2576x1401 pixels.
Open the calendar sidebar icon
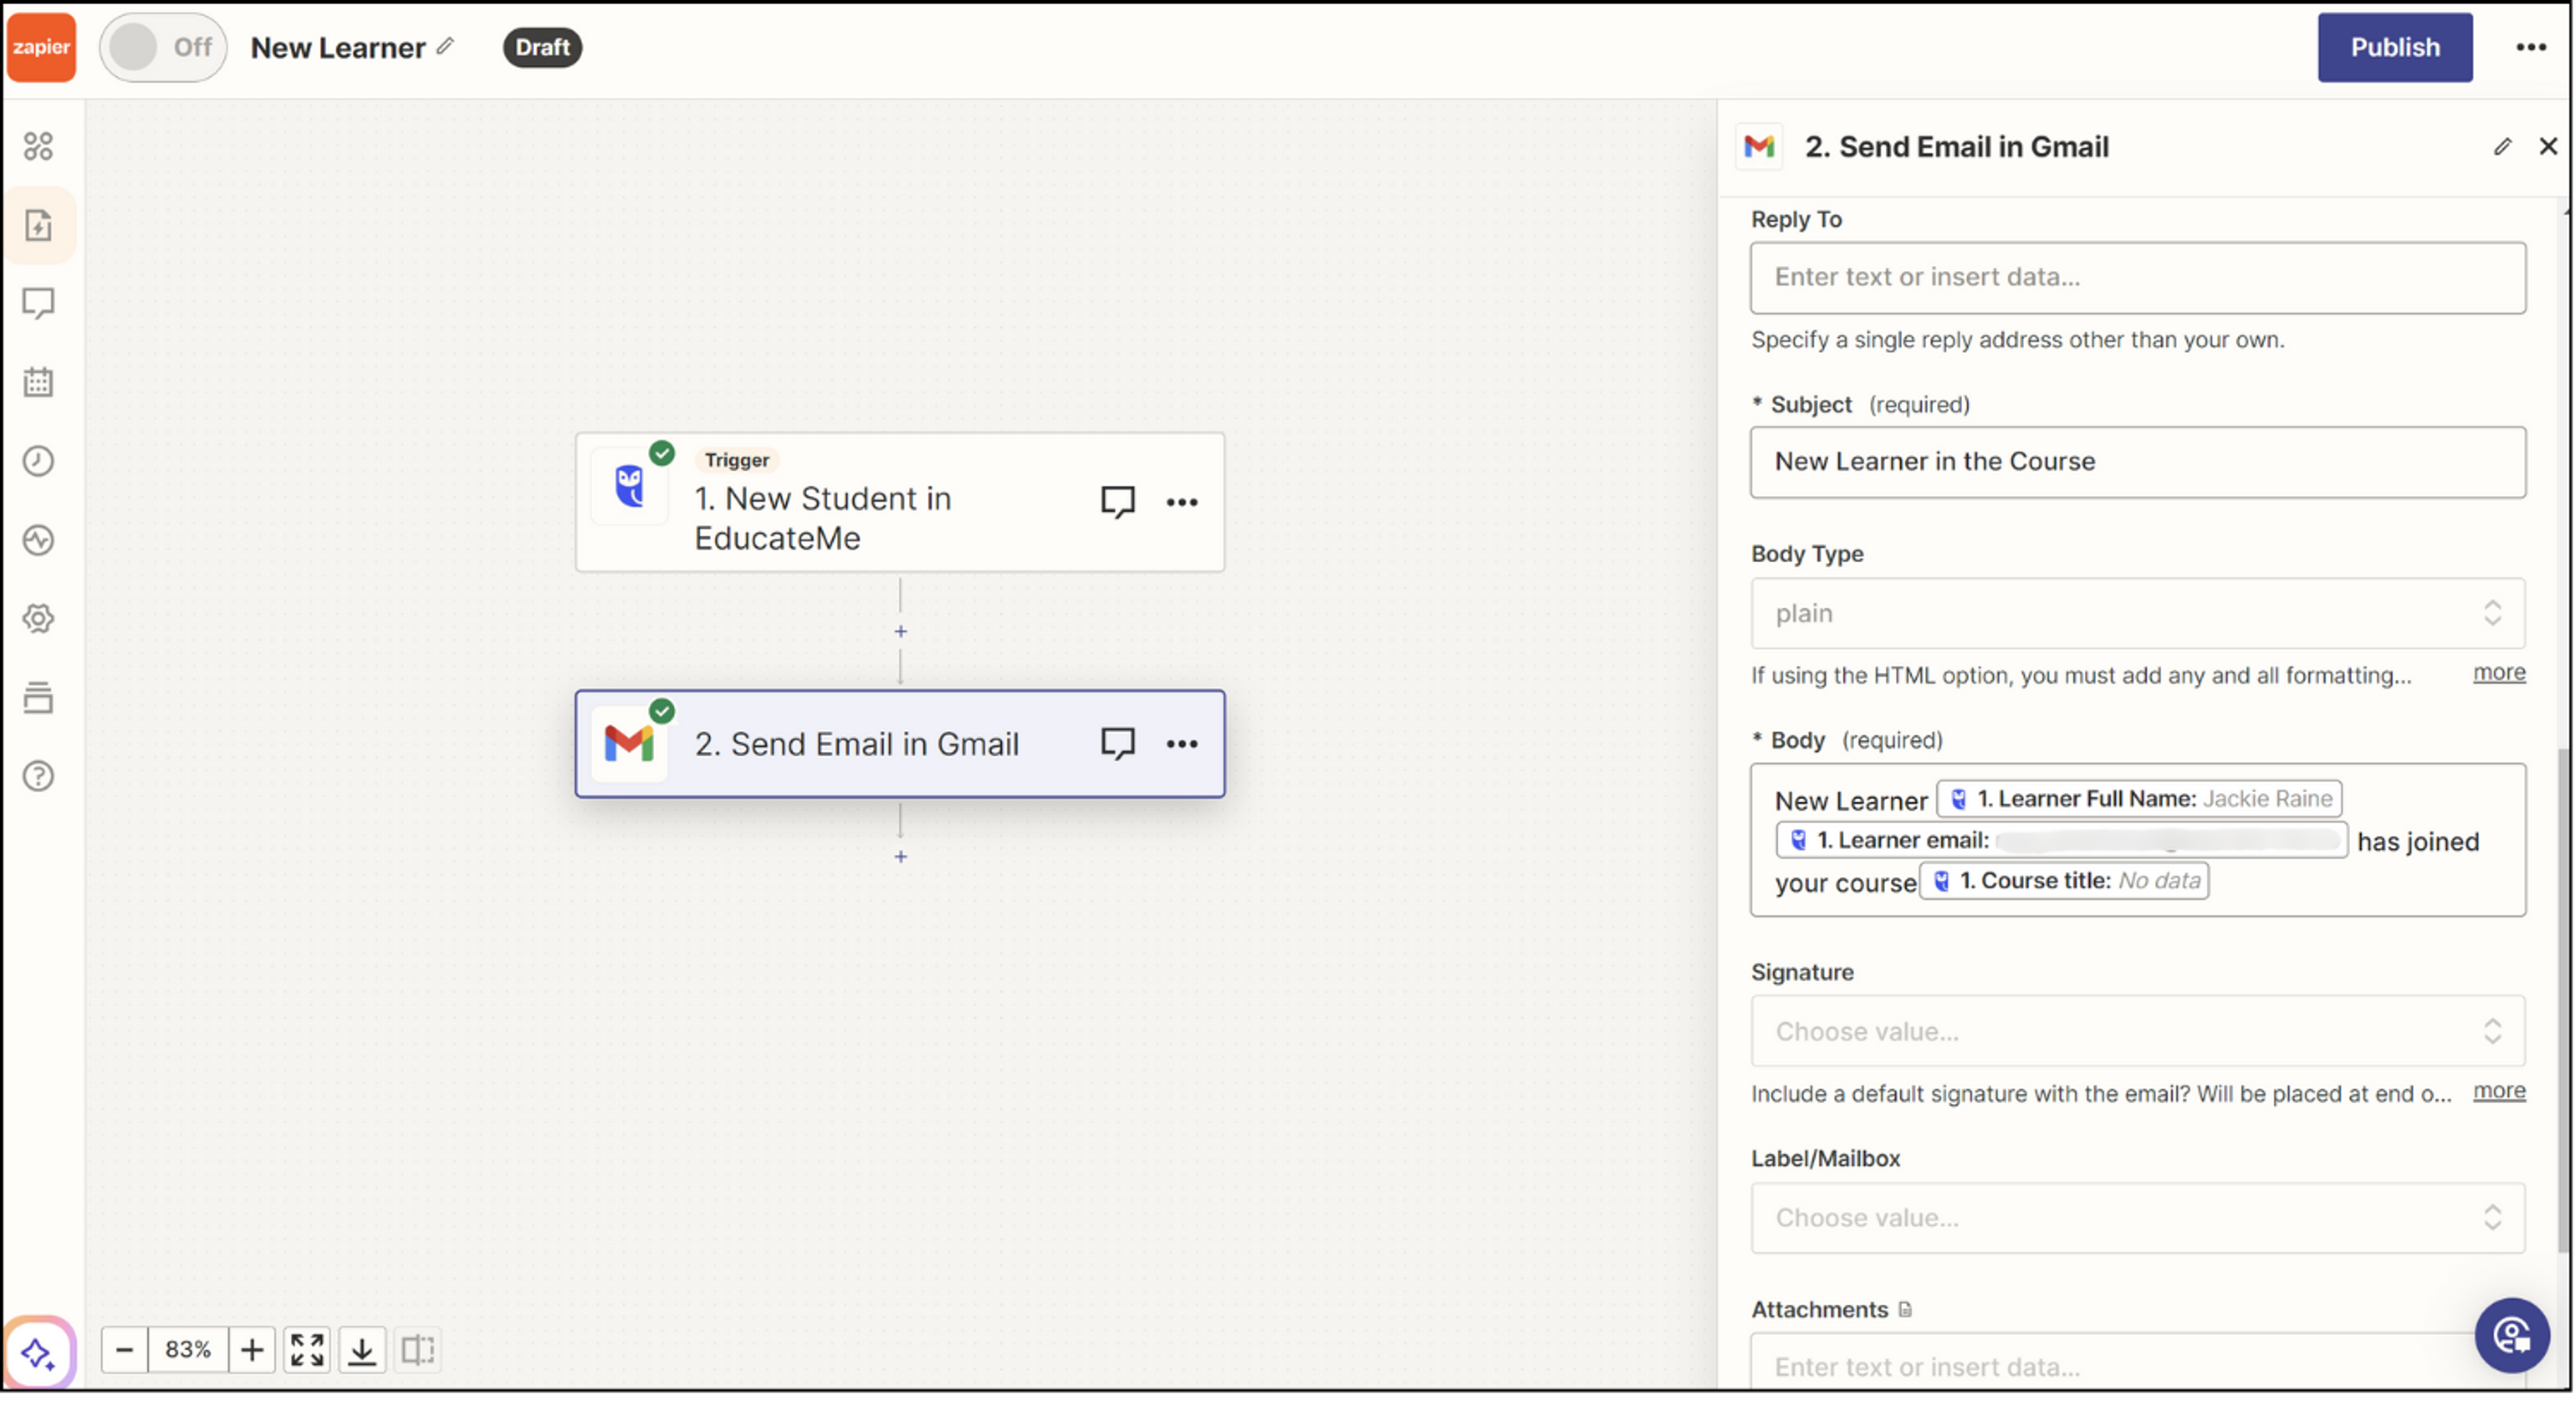38,382
